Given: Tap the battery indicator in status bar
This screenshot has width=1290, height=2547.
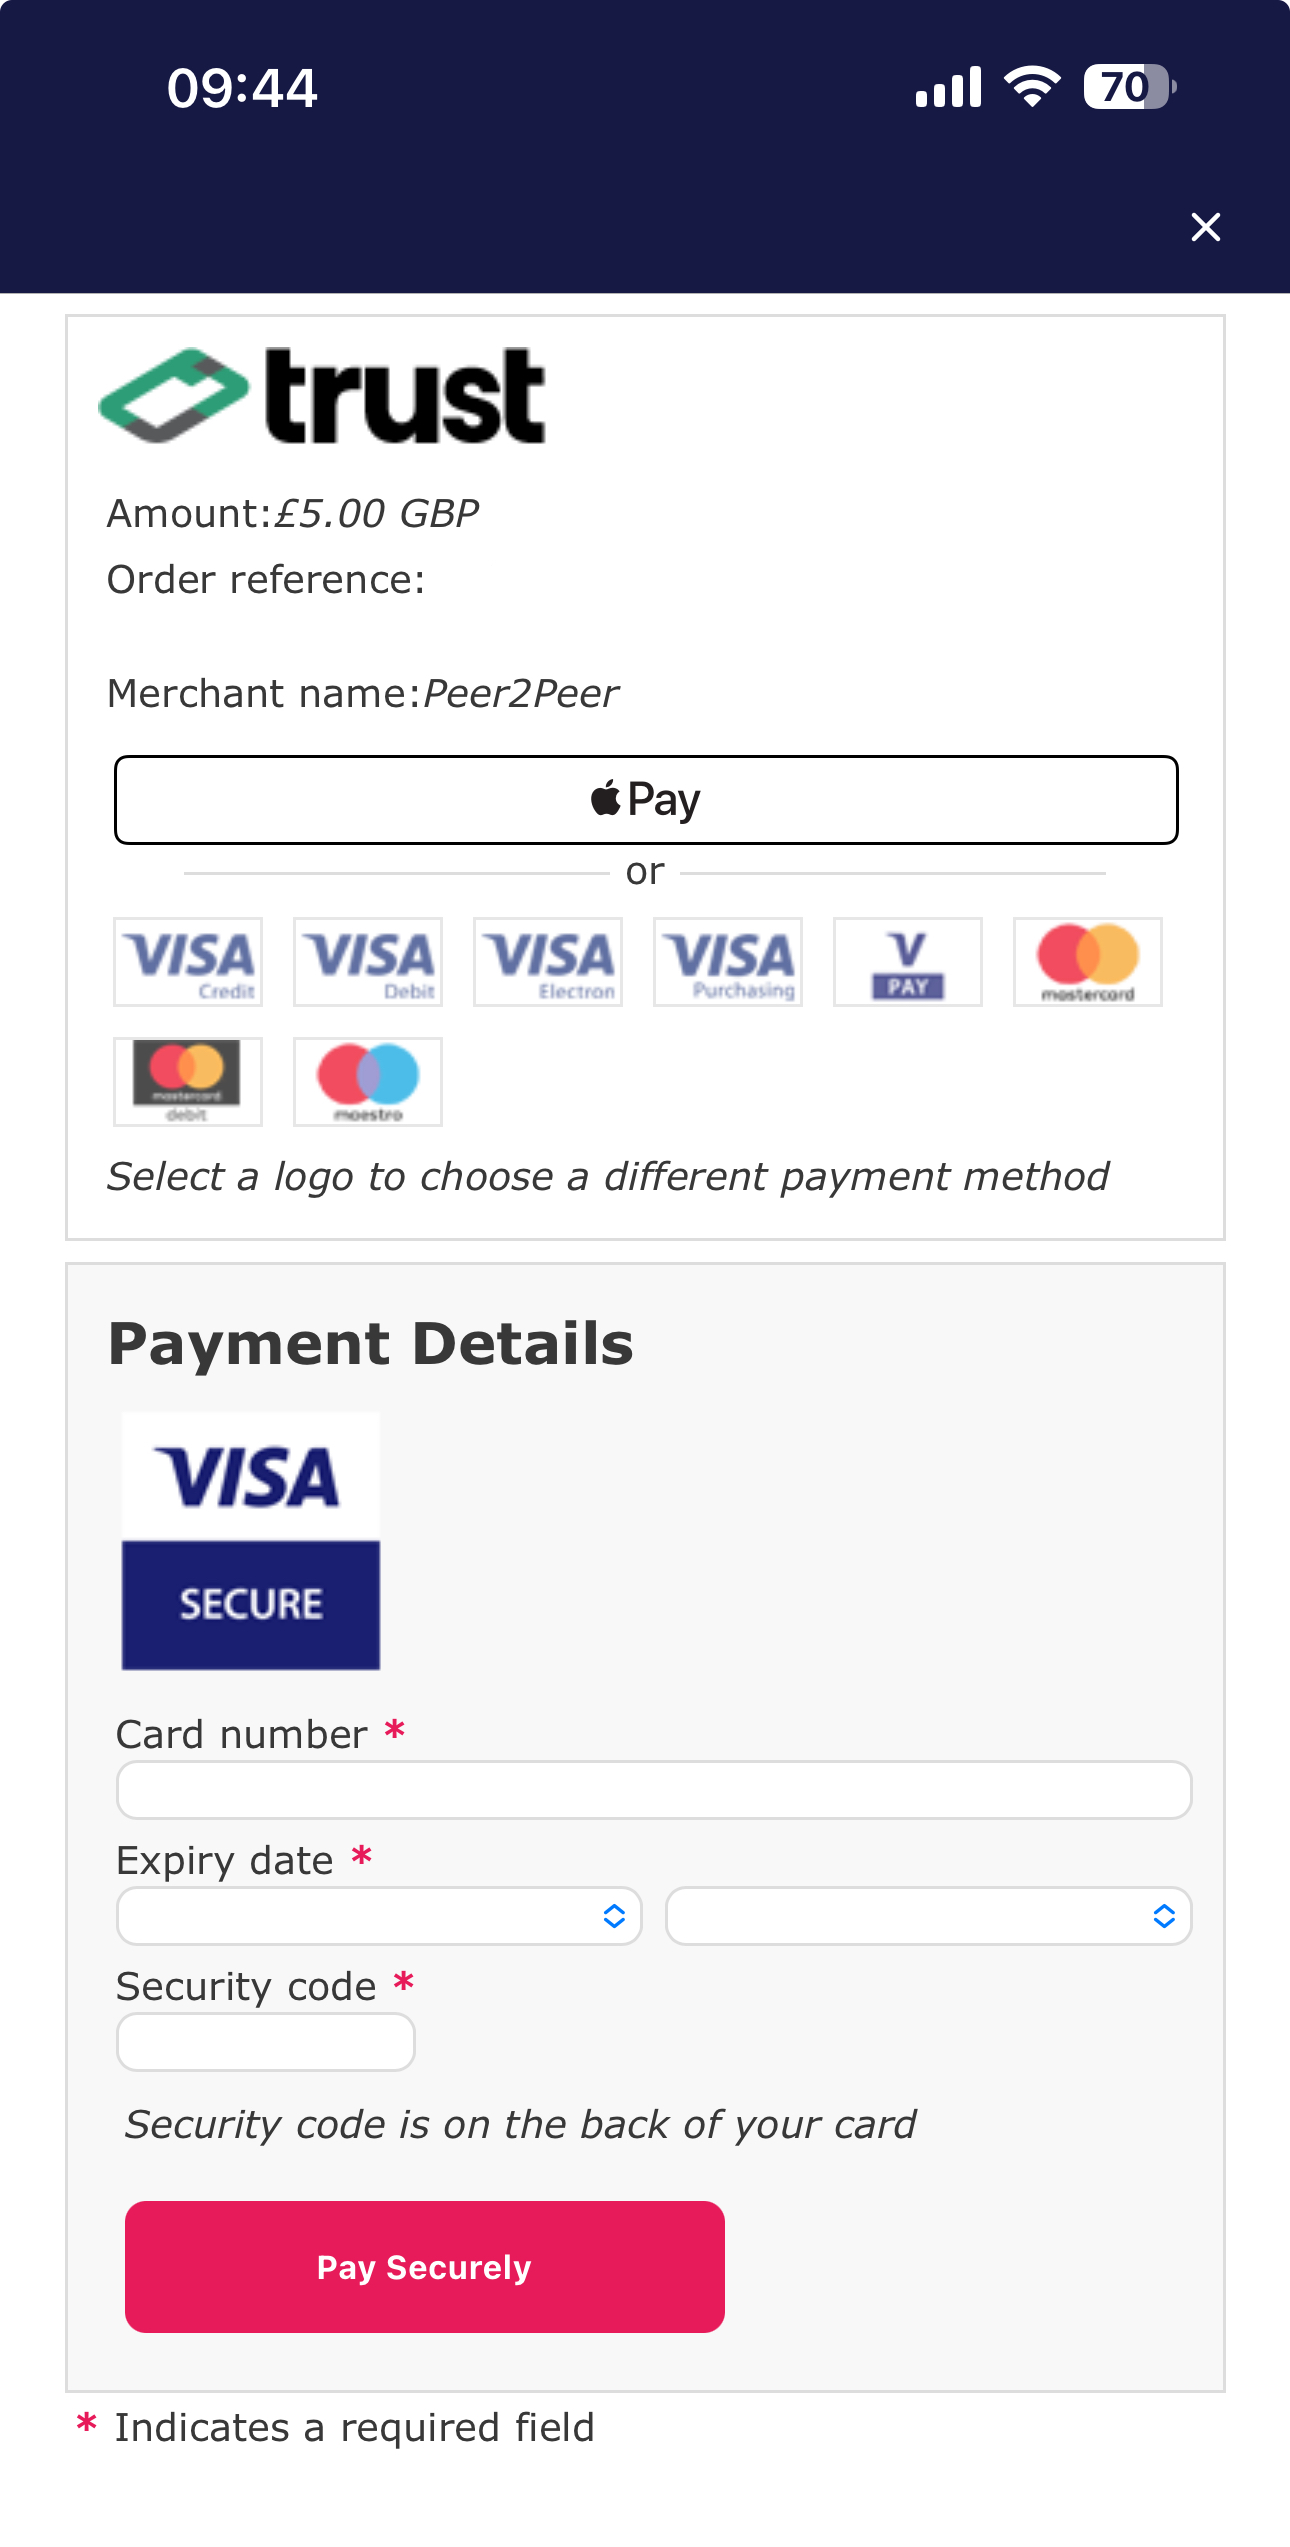Looking at the screenshot, I should [1130, 87].
